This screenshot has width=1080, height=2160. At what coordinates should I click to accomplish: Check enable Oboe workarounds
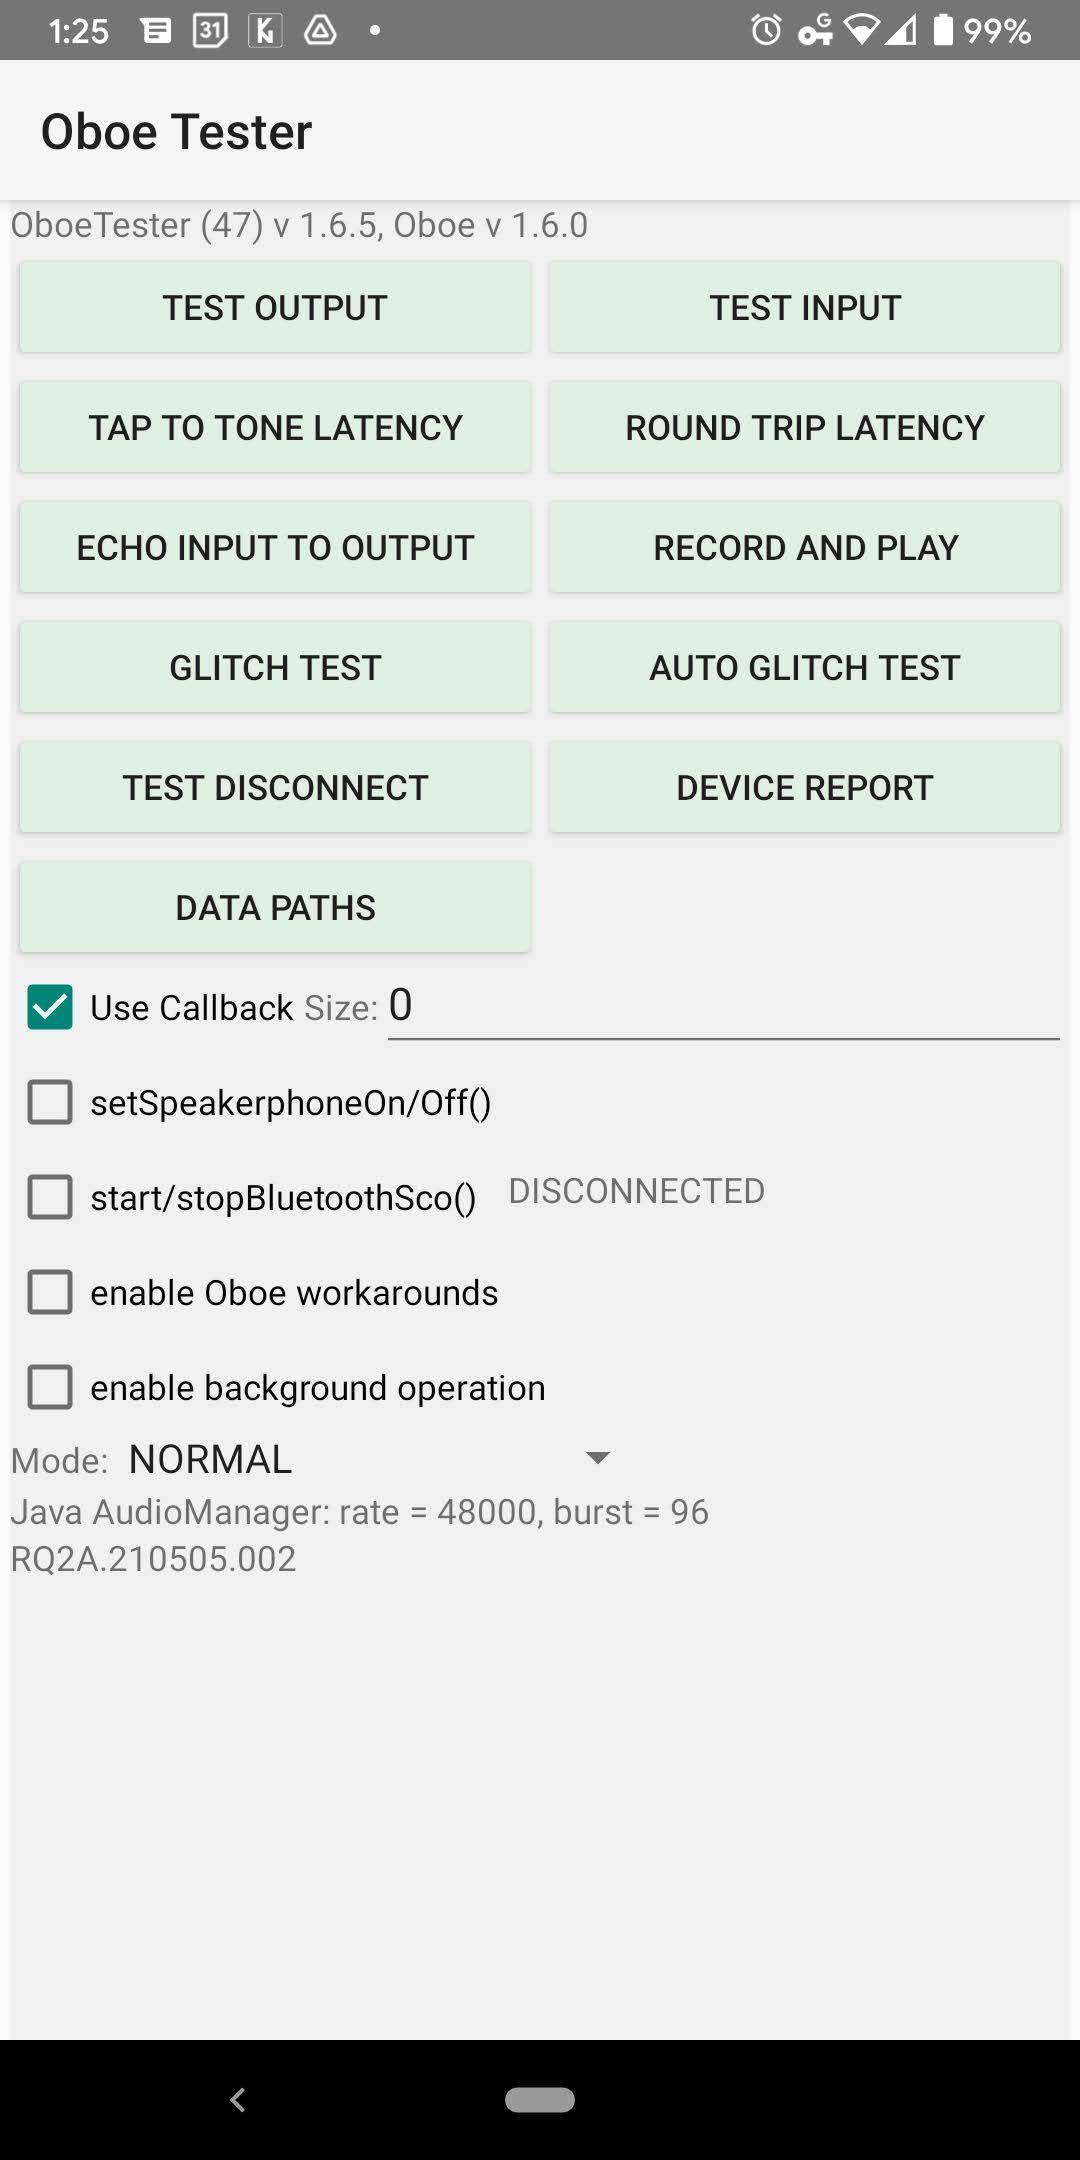tap(50, 1292)
